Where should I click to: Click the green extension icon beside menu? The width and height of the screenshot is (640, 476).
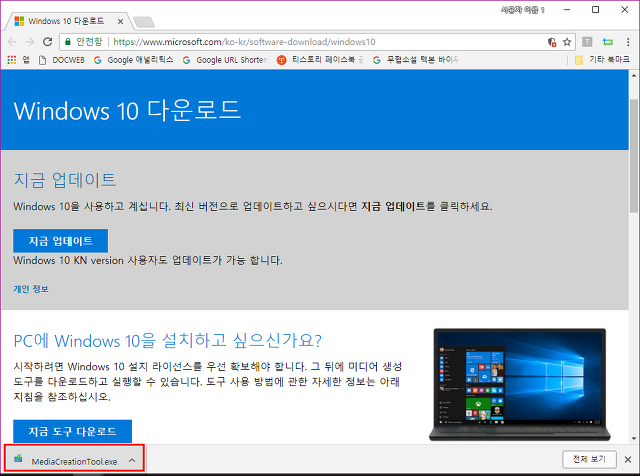[608, 42]
